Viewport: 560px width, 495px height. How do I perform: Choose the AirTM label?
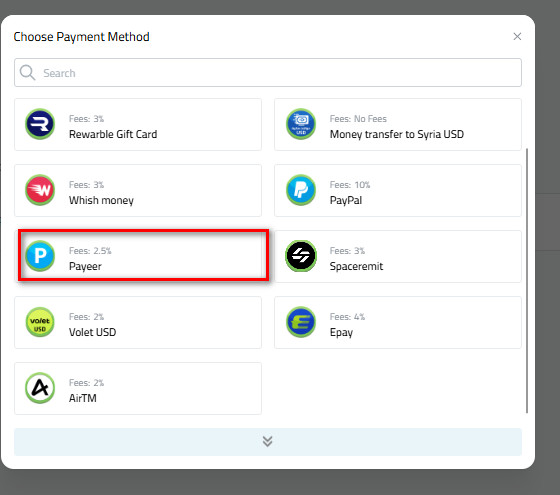click(x=82, y=398)
